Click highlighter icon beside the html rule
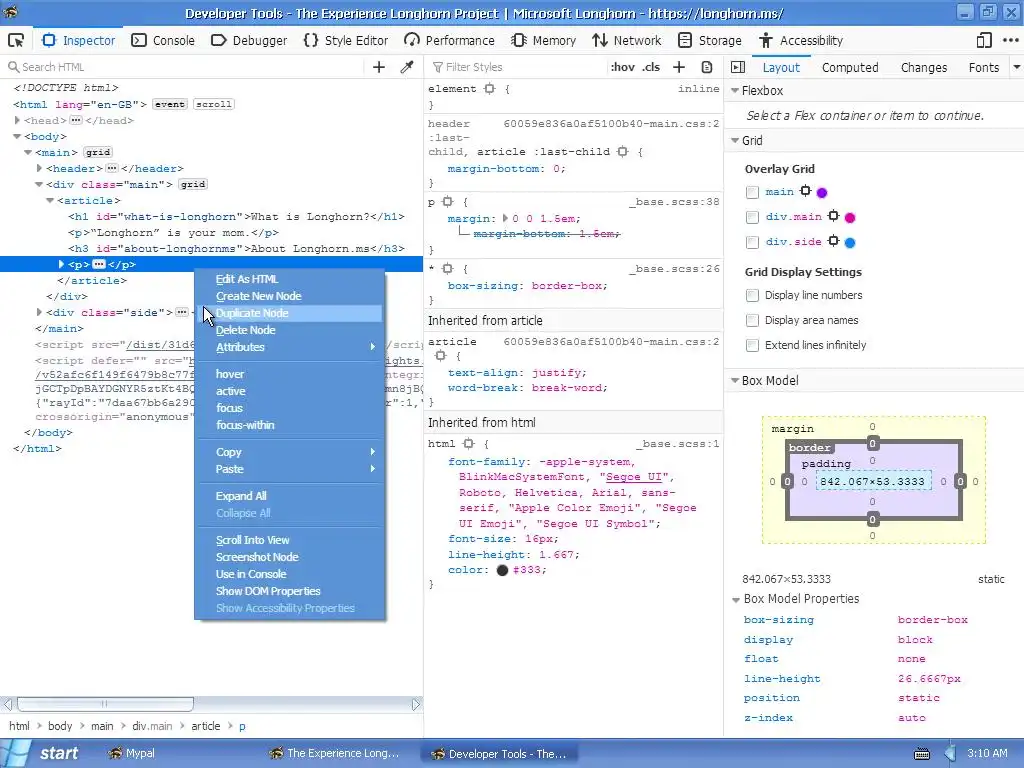The width and height of the screenshot is (1024, 768). 468,443
